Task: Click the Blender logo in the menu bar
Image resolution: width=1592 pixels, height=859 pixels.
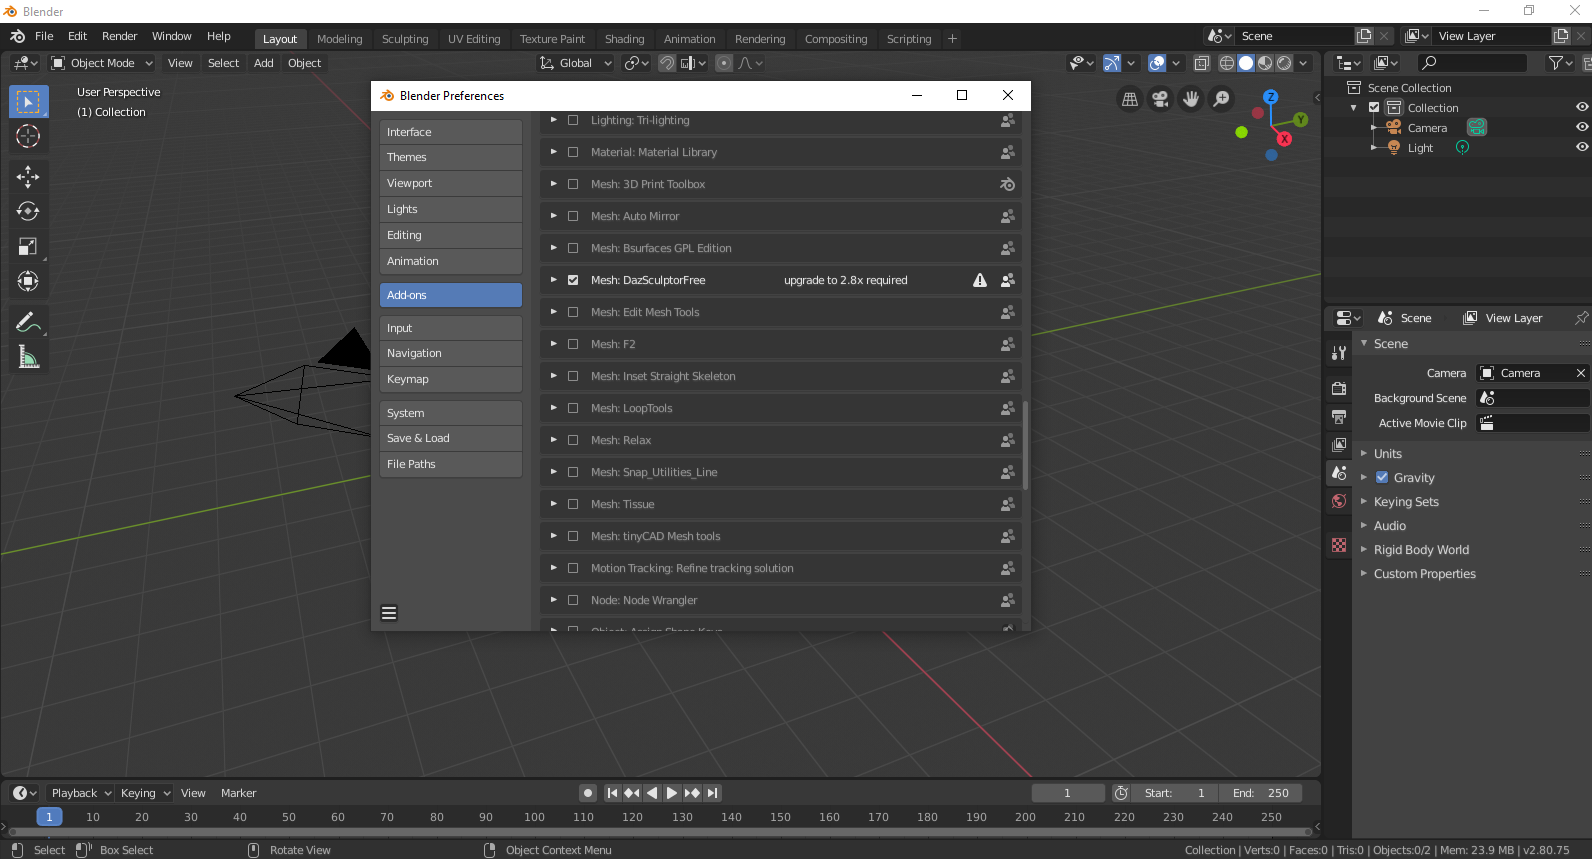Action: tap(17, 36)
